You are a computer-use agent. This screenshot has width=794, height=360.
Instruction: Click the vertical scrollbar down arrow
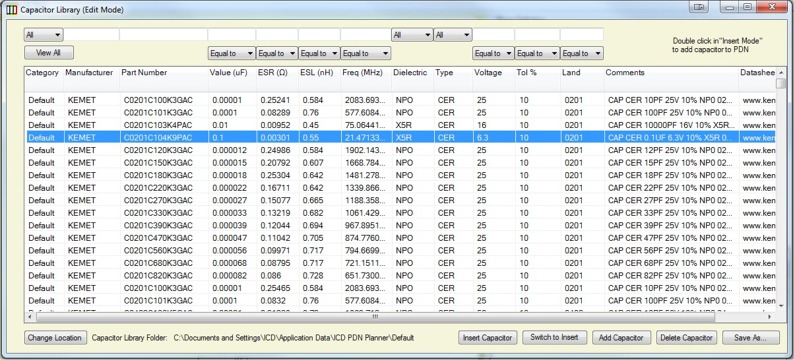pos(782,305)
